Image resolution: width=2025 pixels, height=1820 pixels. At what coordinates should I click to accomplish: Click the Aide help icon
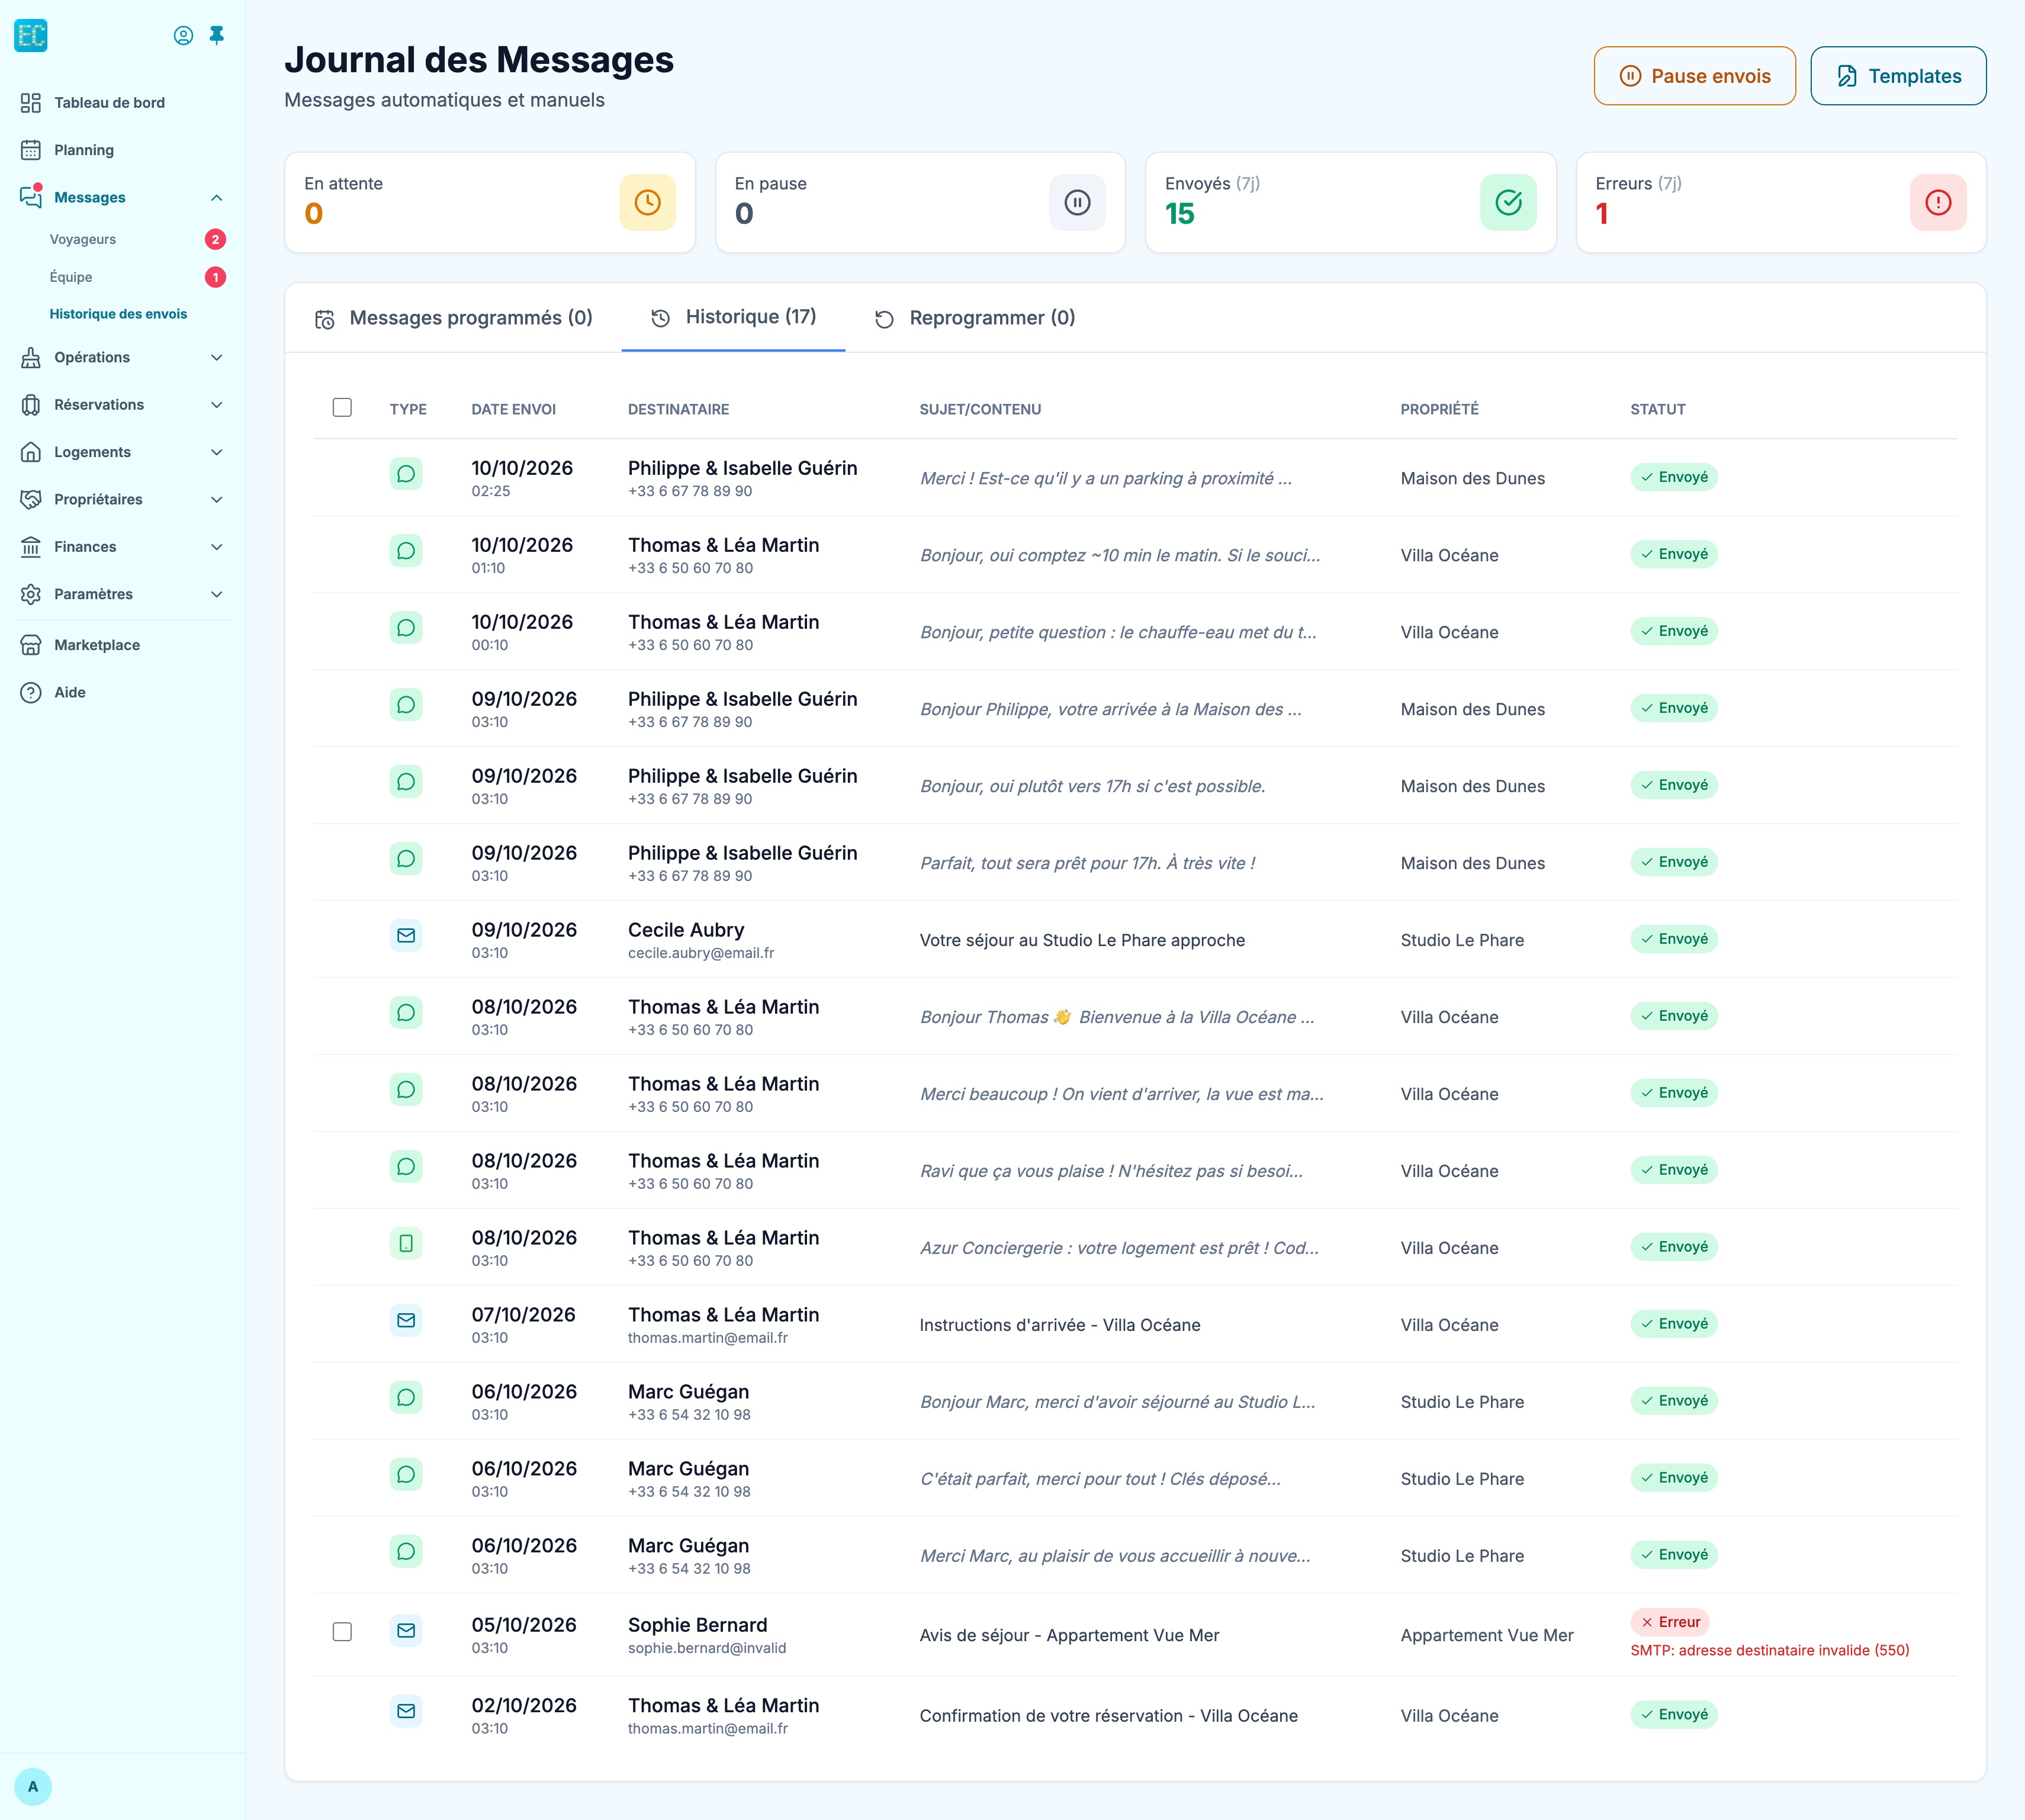tap(31, 692)
